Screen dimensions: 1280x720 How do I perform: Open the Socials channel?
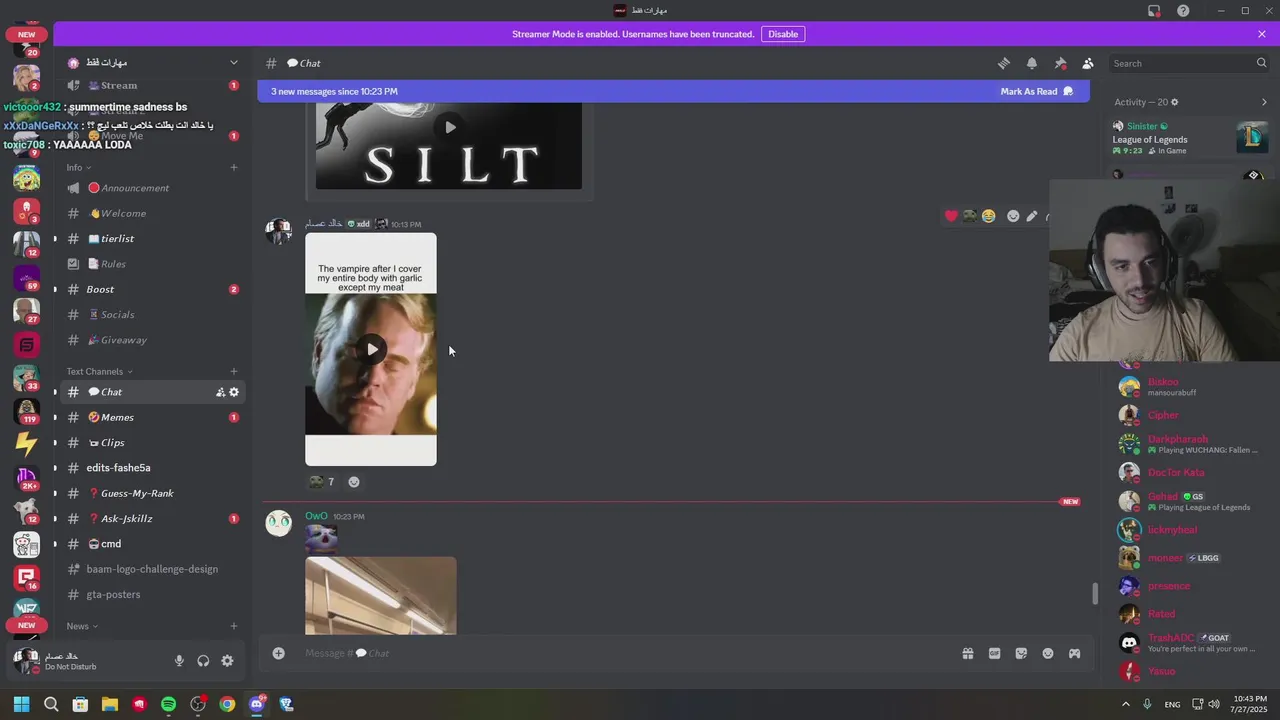[152, 314]
